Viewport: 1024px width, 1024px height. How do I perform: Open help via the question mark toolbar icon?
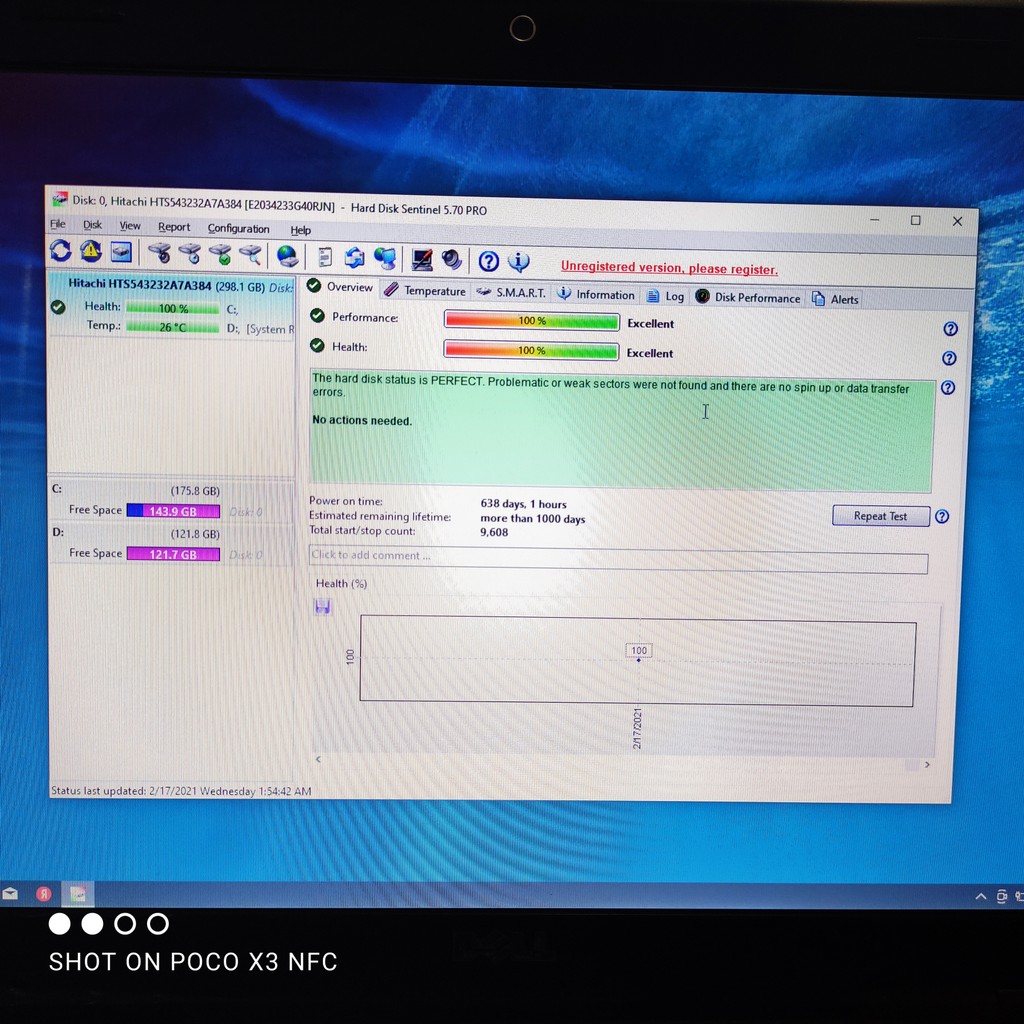[x=488, y=261]
